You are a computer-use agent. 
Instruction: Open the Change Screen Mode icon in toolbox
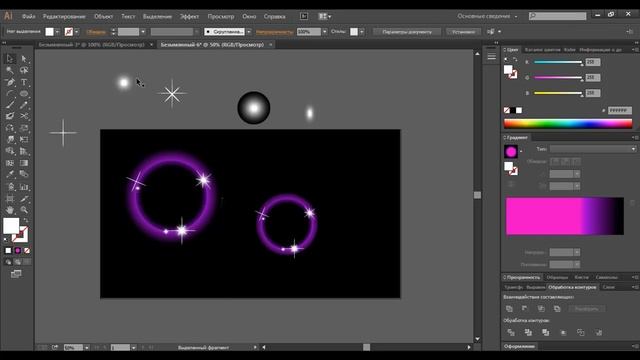pyautogui.click(x=16, y=274)
